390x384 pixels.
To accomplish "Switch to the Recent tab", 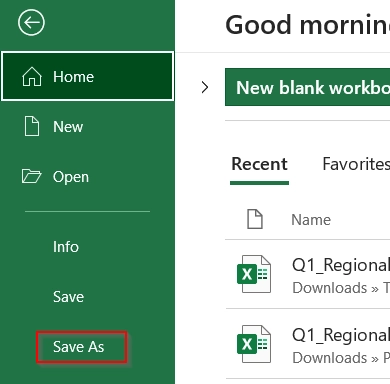I will 259,164.
